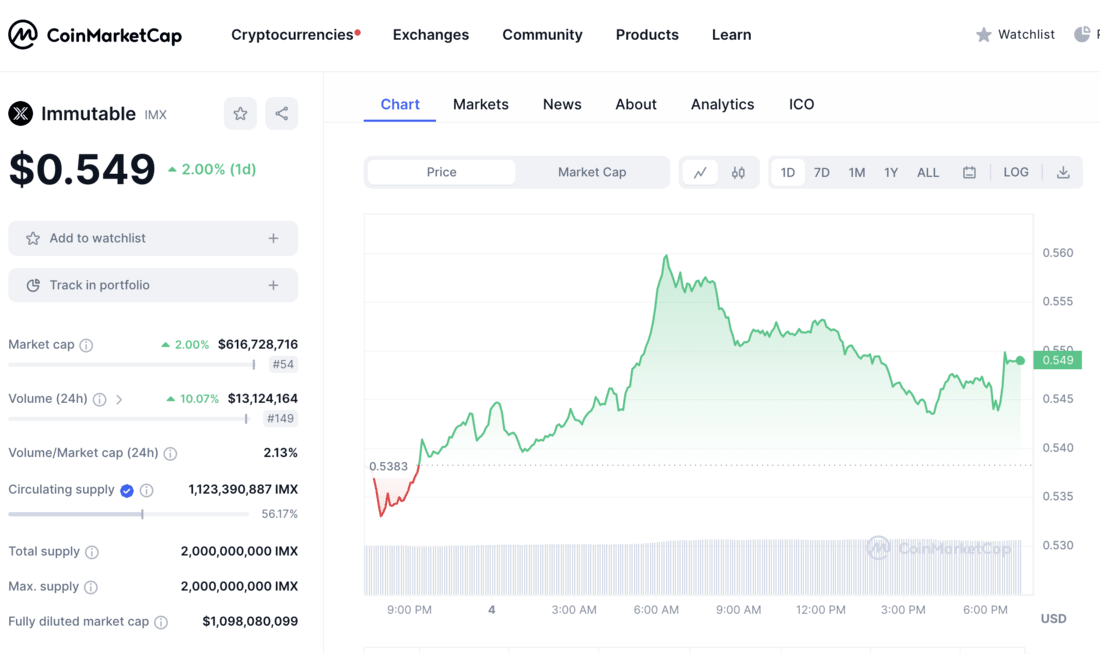Click the verified badge on Circulating supply
Viewport: 1100px width, 654px height.
[x=127, y=490]
